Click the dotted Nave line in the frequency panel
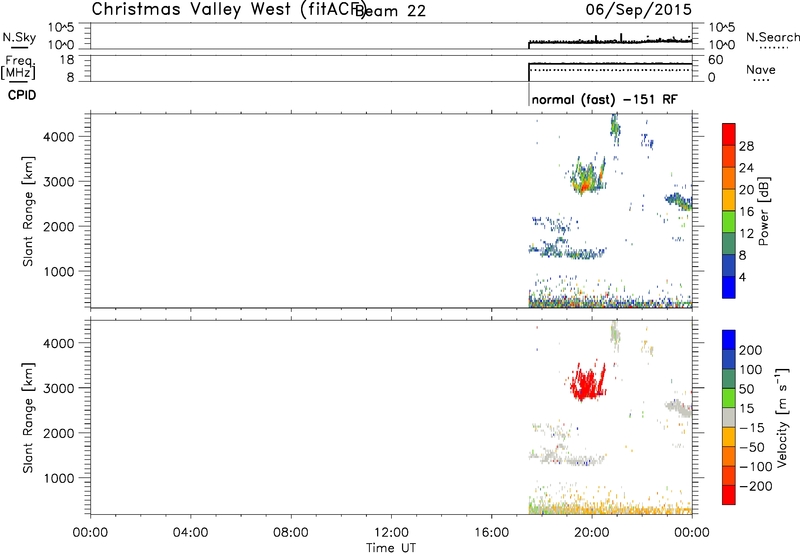800x554 pixels. (610, 70)
